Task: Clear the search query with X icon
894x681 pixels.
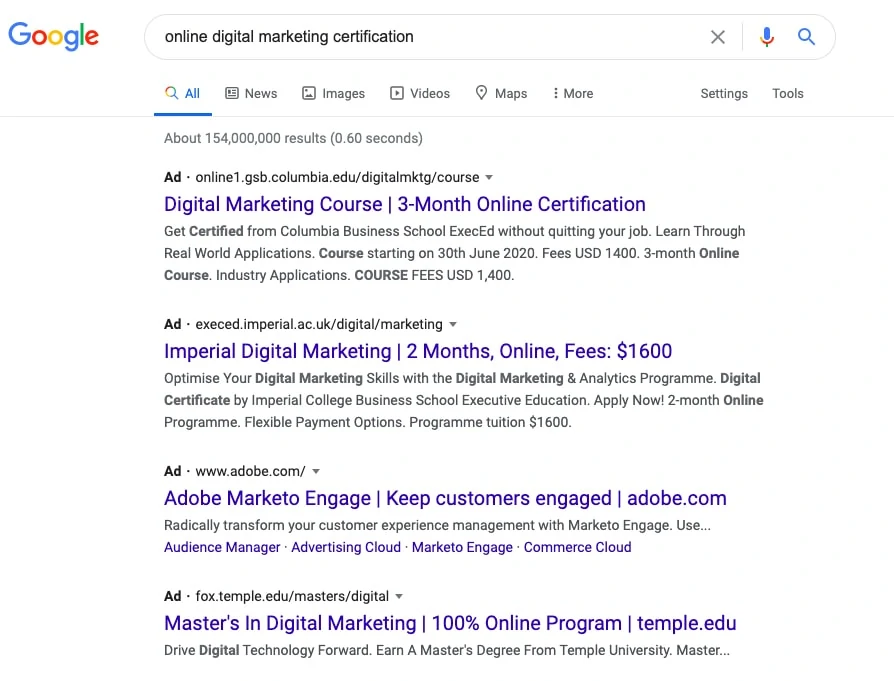Action: pyautogui.click(x=718, y=37)
